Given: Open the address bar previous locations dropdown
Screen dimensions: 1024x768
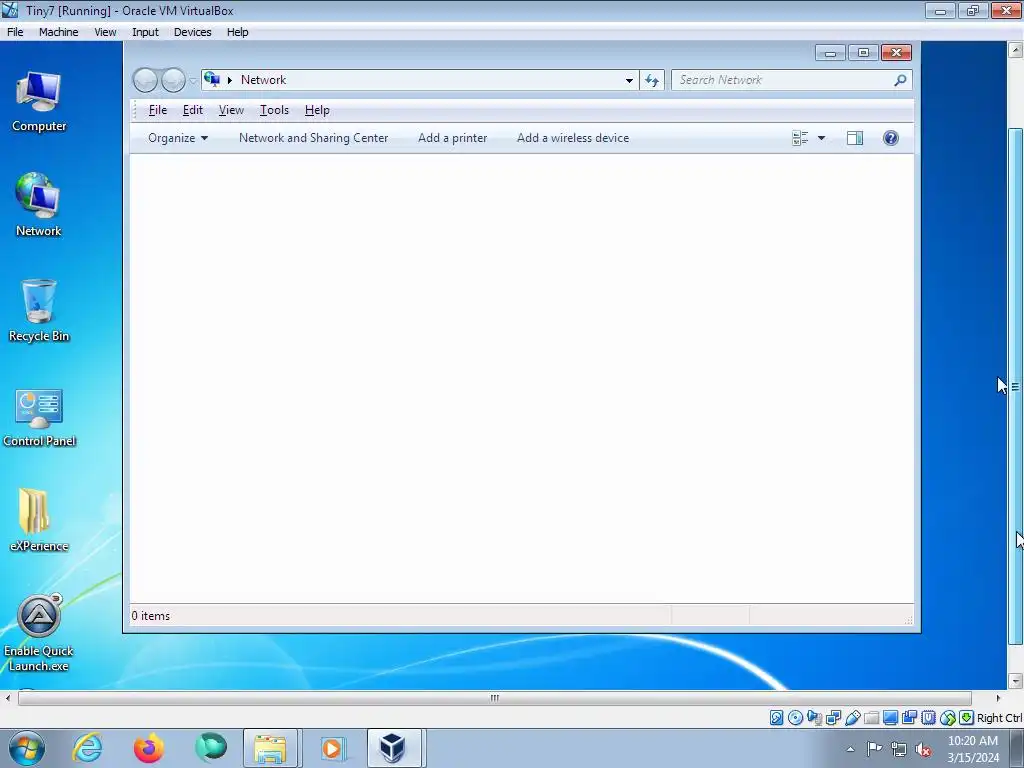Looking at the screenshot, I should 629,80.
